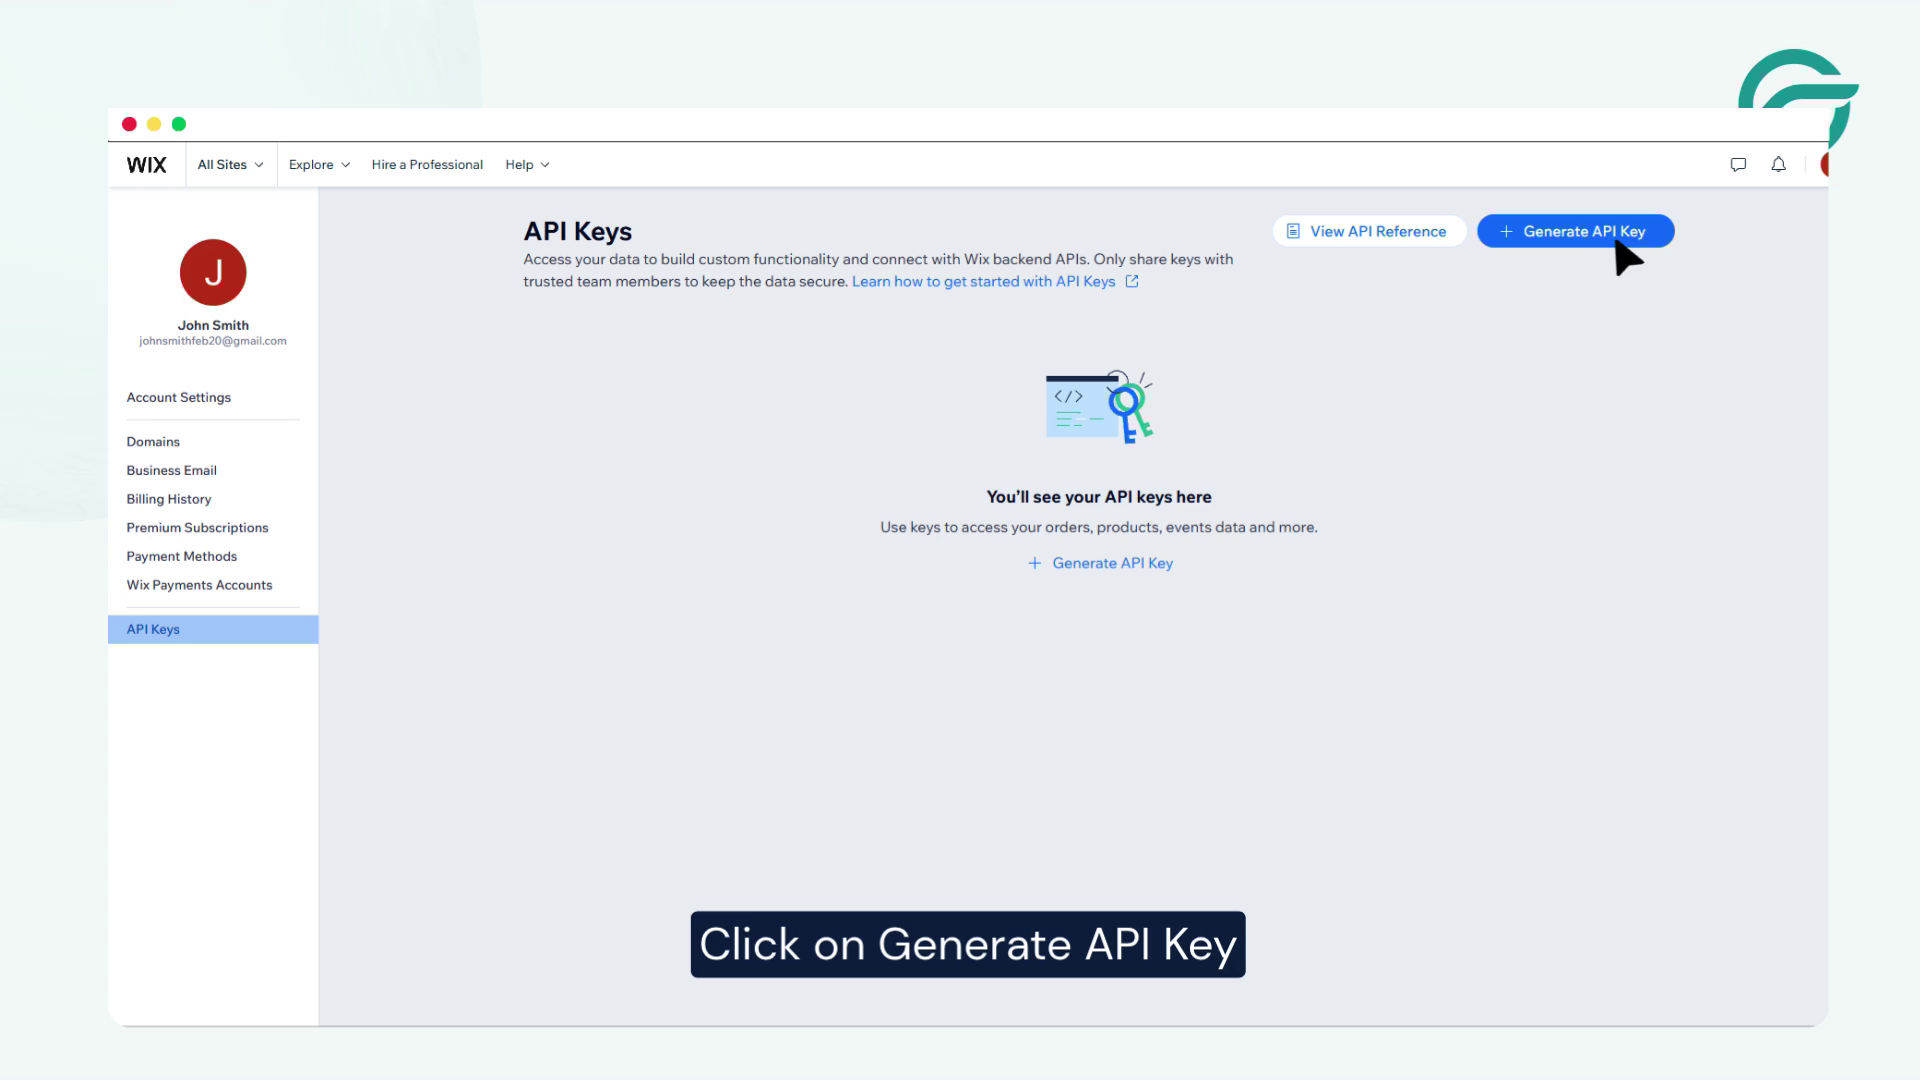Click the document icon beside View API Reference

coord(1293,231)
